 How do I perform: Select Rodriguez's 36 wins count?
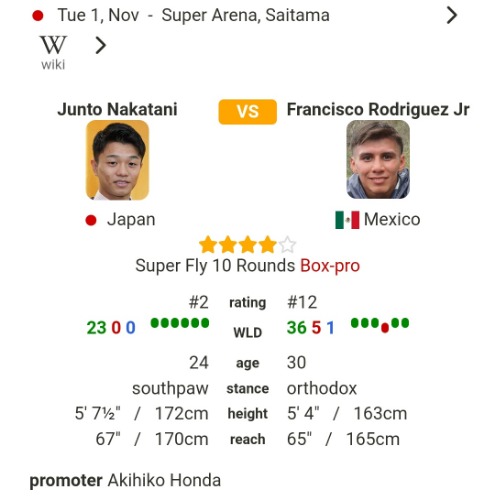pos(297,328)
